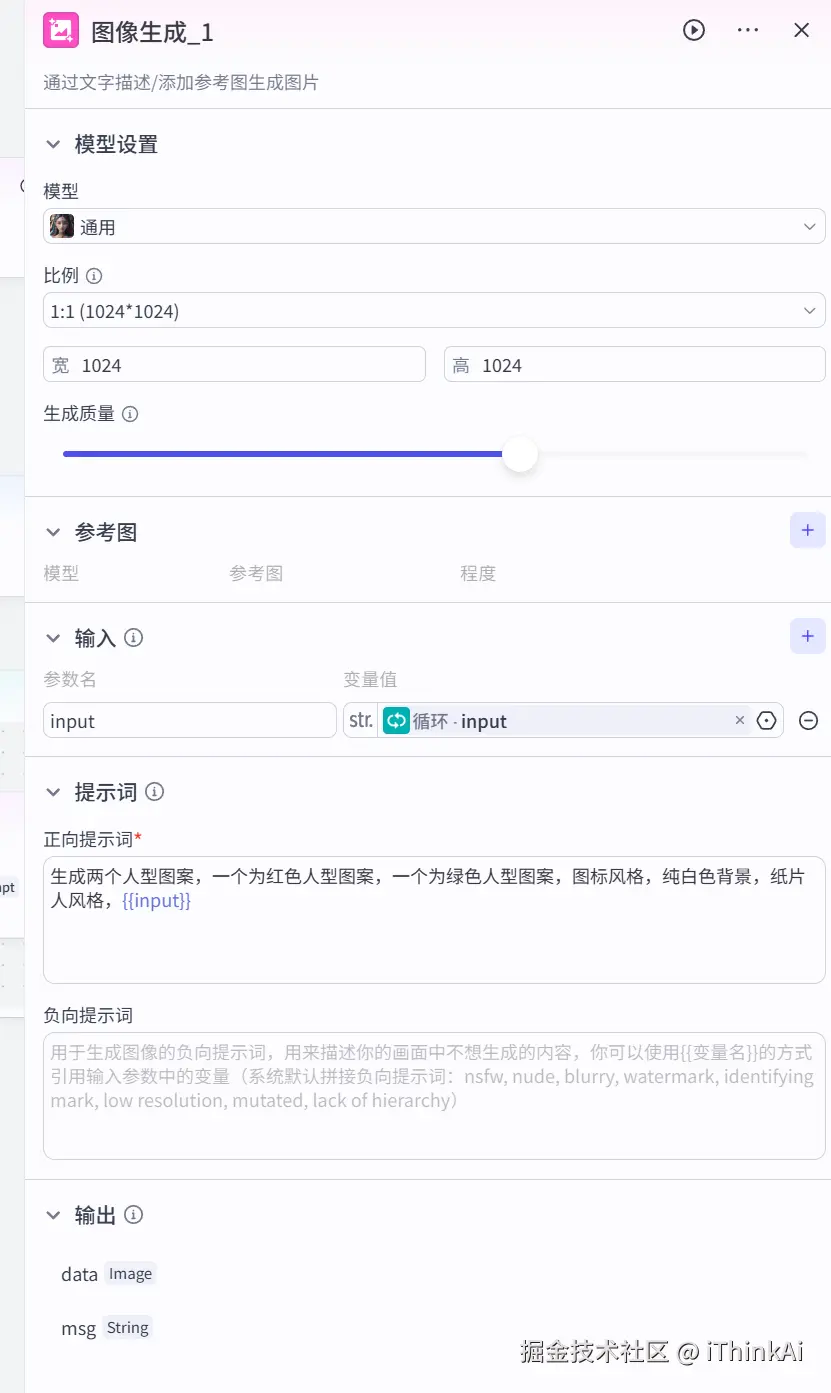The width and height of the screenshot is (831, 1393).
Task: Click the pink image generation node icon
Action: (x=60, y=30)
